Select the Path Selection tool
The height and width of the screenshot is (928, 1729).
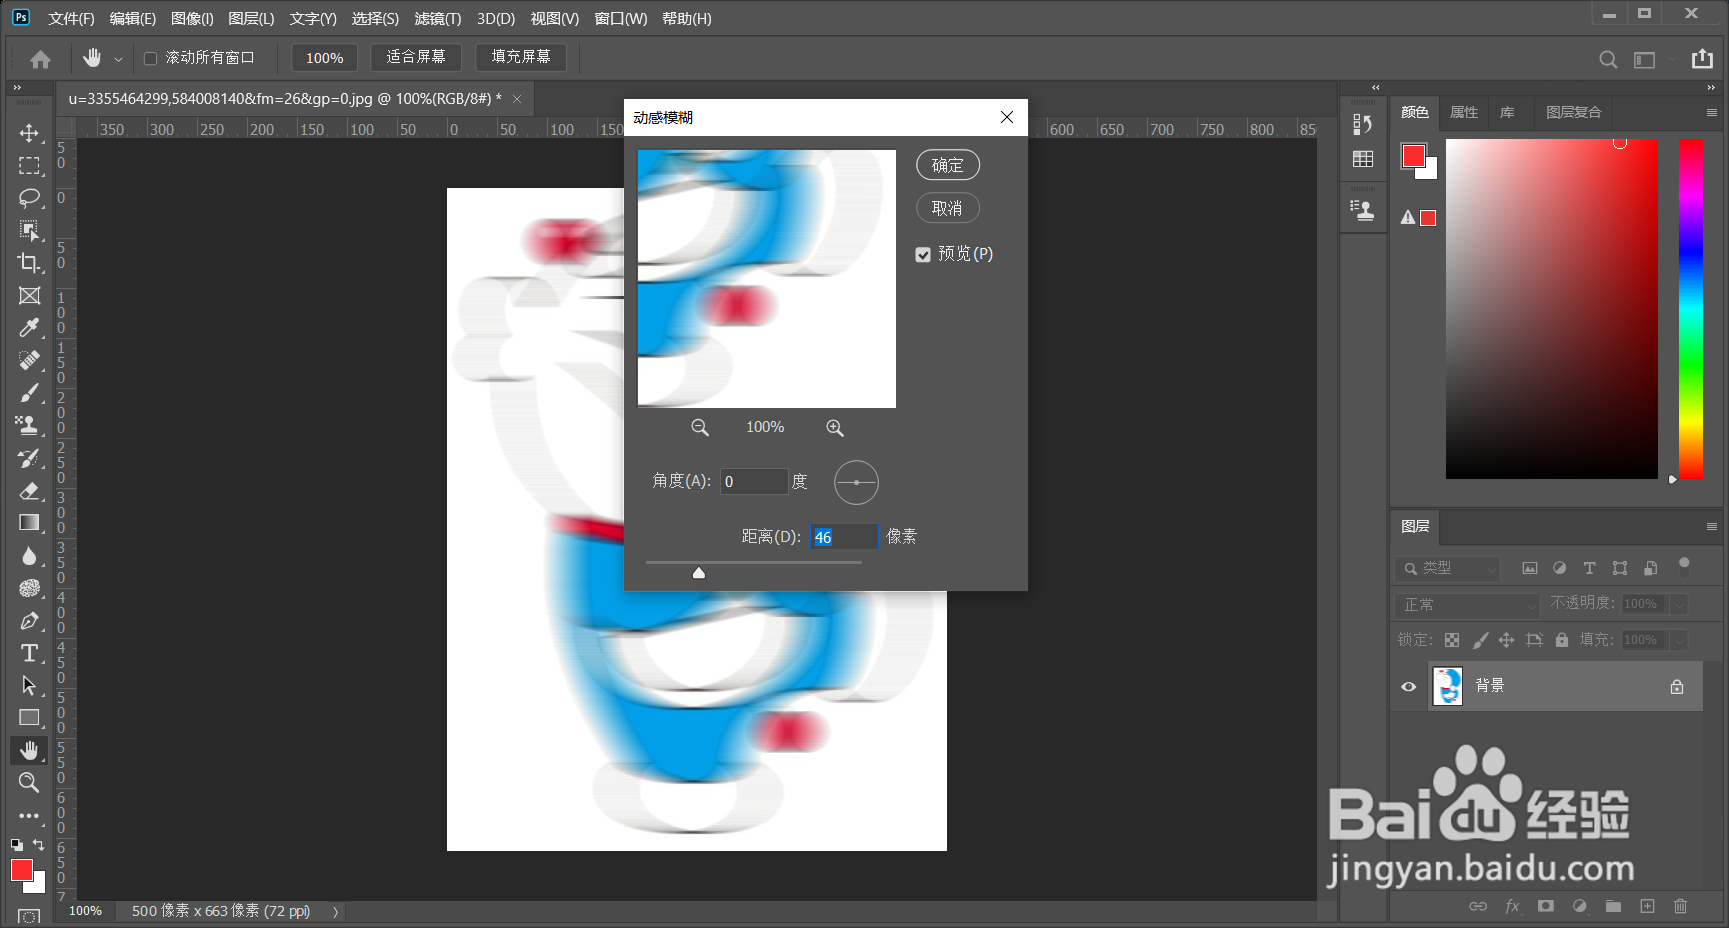pos(29,685)
